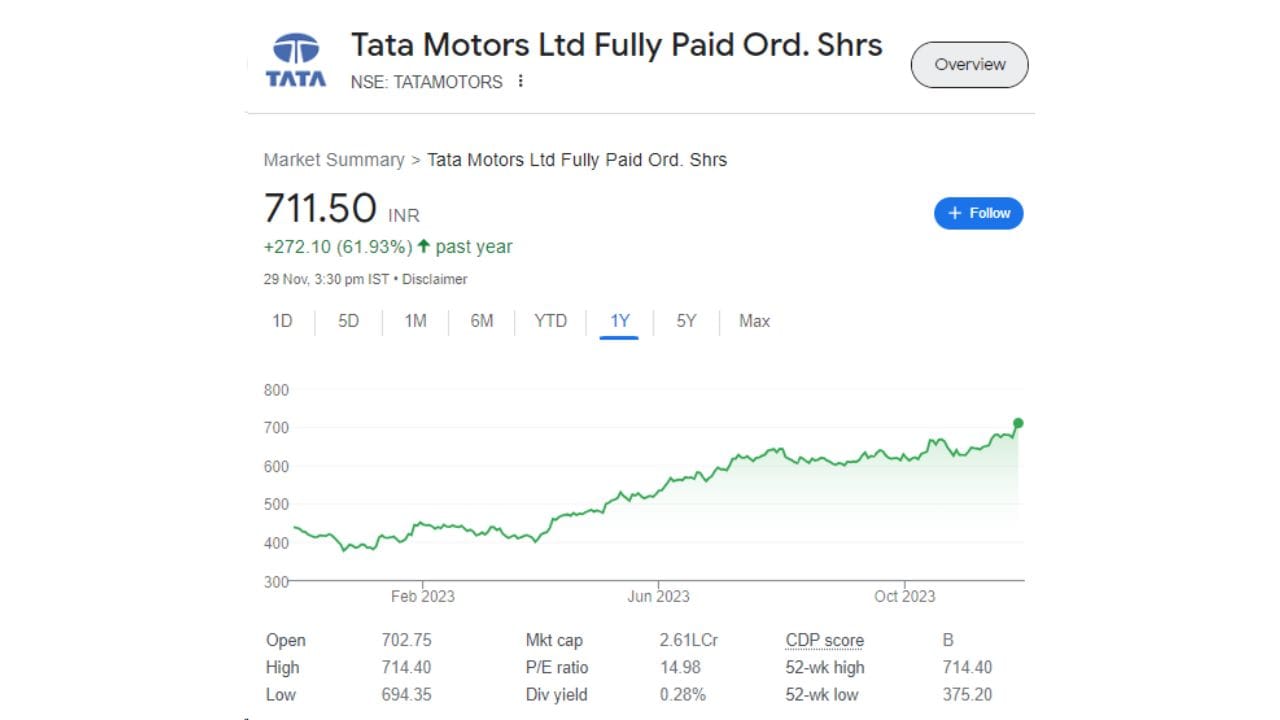Choose the 6M chart range
The width and height of the screenshot is (1280, 720).
tap(482, 321)
